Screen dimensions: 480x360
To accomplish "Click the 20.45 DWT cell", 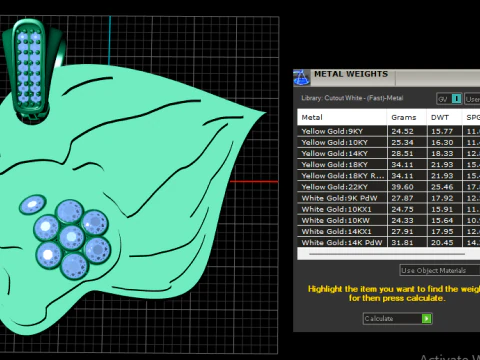I will 444,242.
